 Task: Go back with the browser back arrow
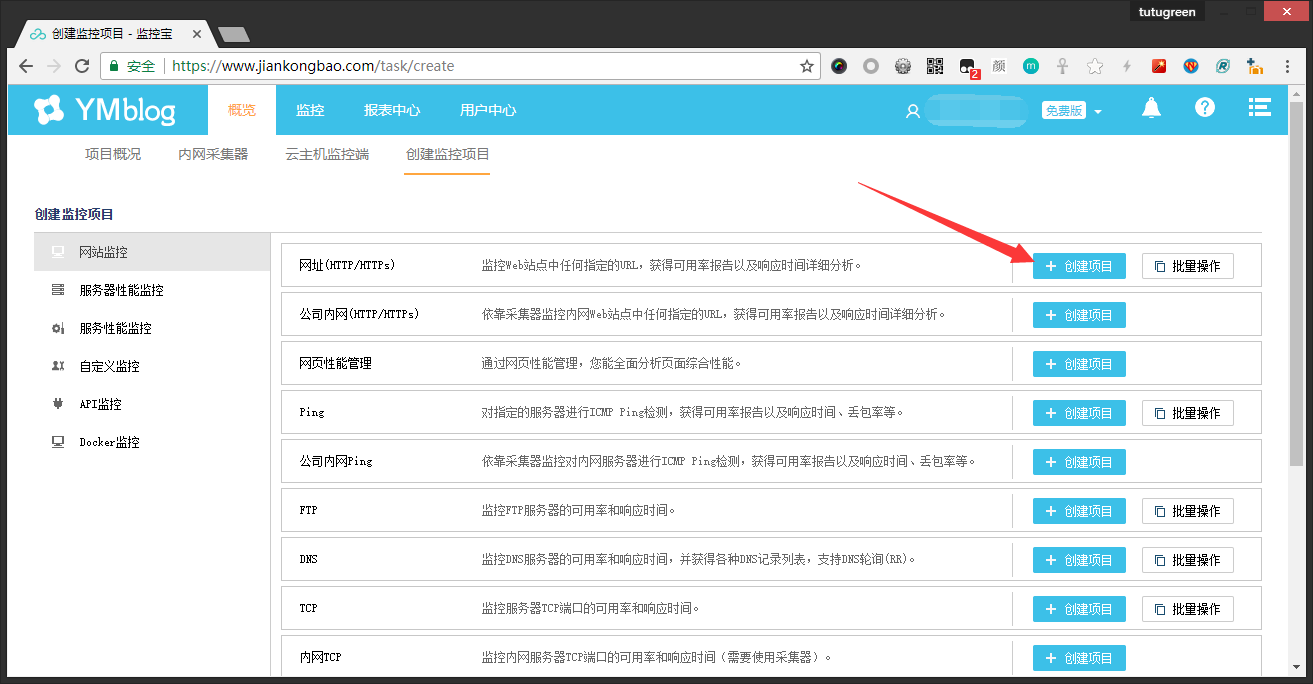click(27, 66)
